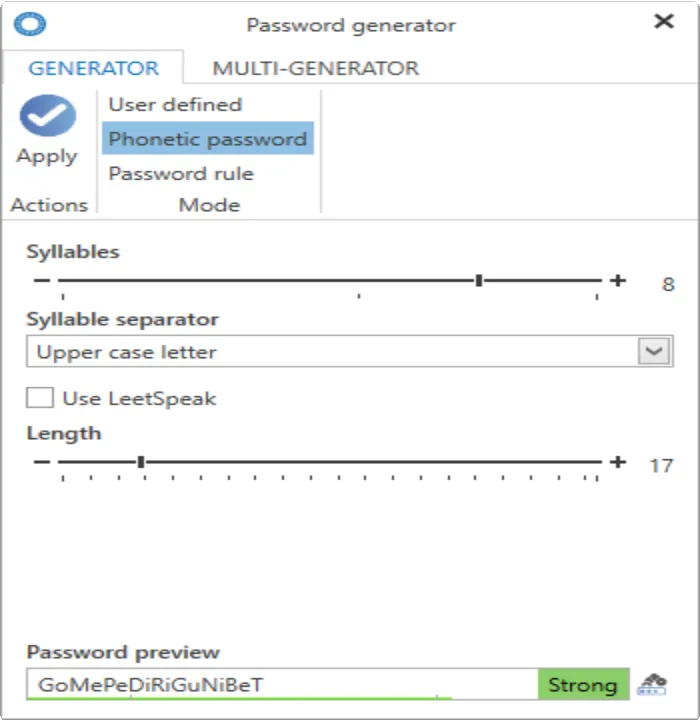Click the Upper case letter combo box
The image size is (700, 720).
pos(350,351)
